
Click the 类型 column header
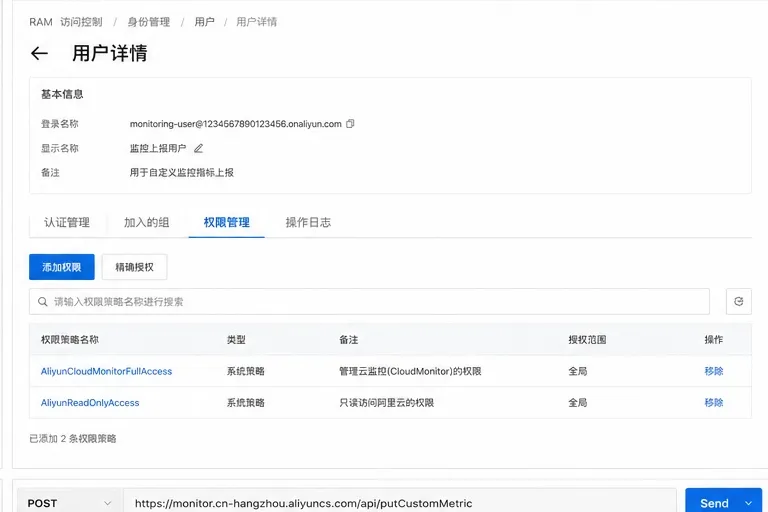[x=236, y=340]
